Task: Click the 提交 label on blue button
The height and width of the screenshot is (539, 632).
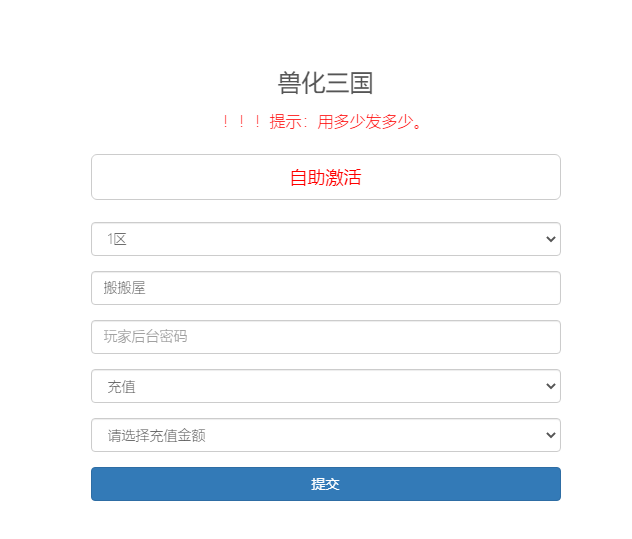Action: click(325, 484)
